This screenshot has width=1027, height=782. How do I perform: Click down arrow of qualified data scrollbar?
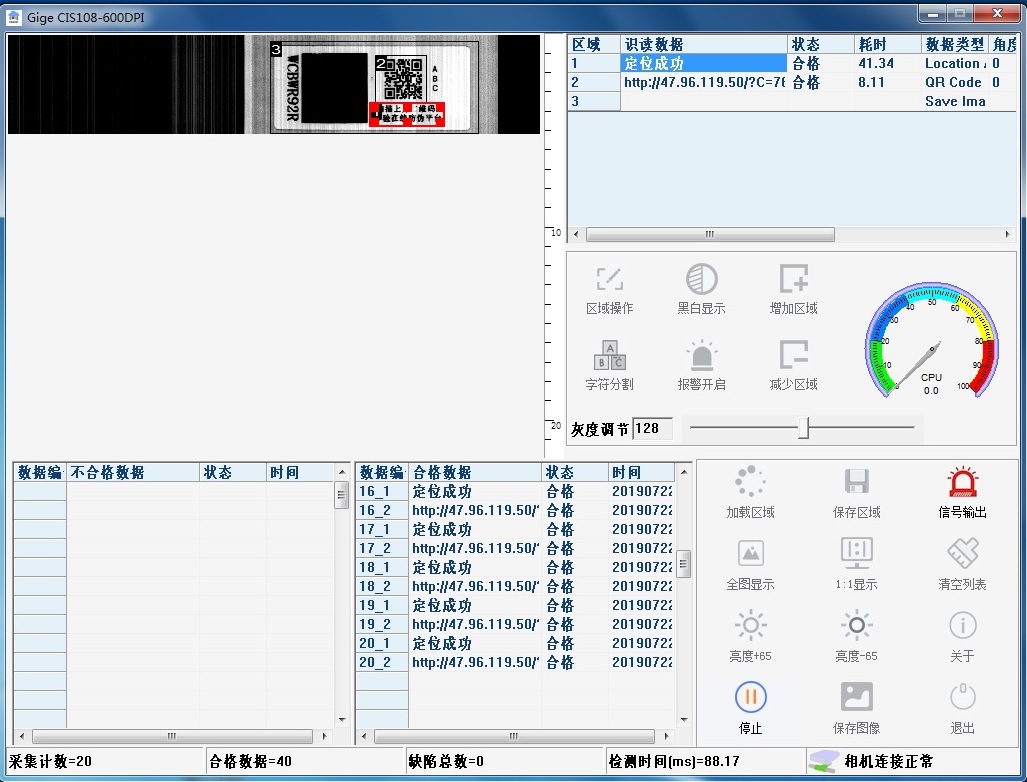684,718
